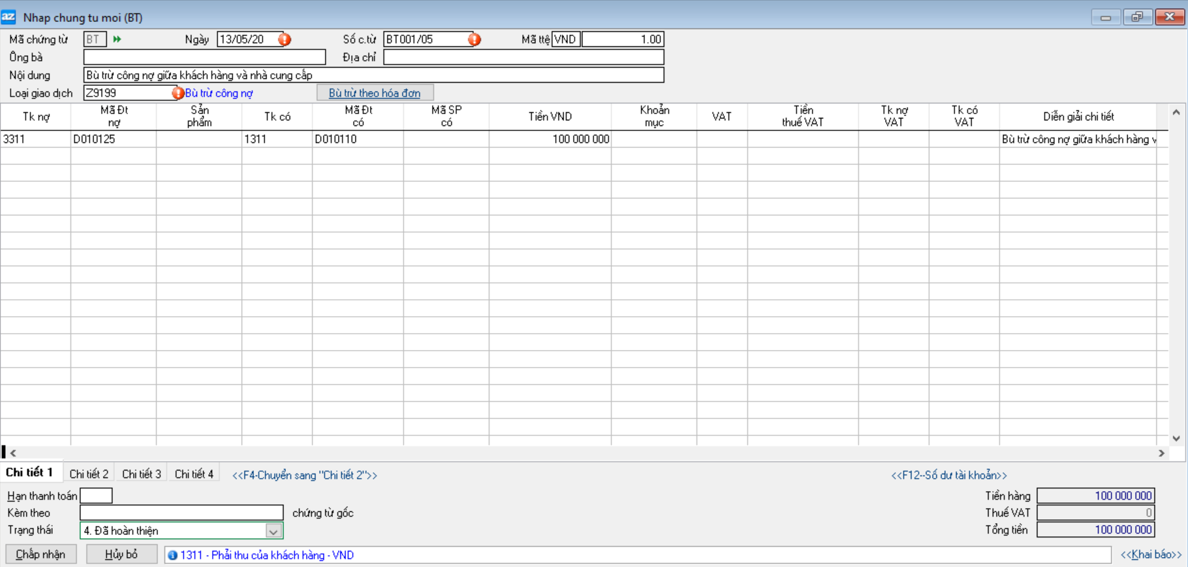Click the orange lookup icon beside Số c.từ
Viewport: 1188px width, 567px height.
click(x=474, y=40)
